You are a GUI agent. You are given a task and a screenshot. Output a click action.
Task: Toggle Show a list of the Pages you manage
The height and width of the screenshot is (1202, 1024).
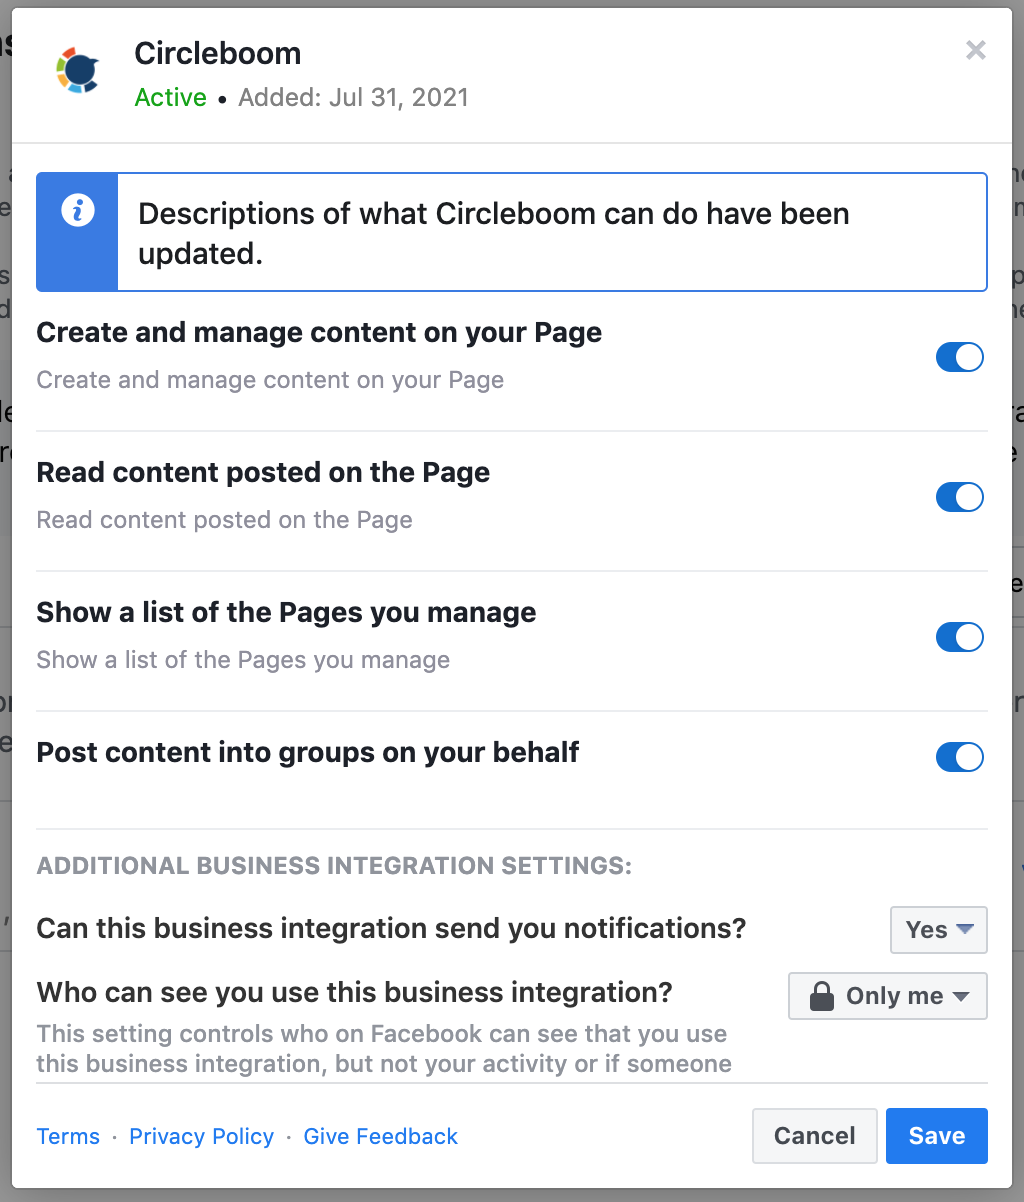[x=960, y=637]
